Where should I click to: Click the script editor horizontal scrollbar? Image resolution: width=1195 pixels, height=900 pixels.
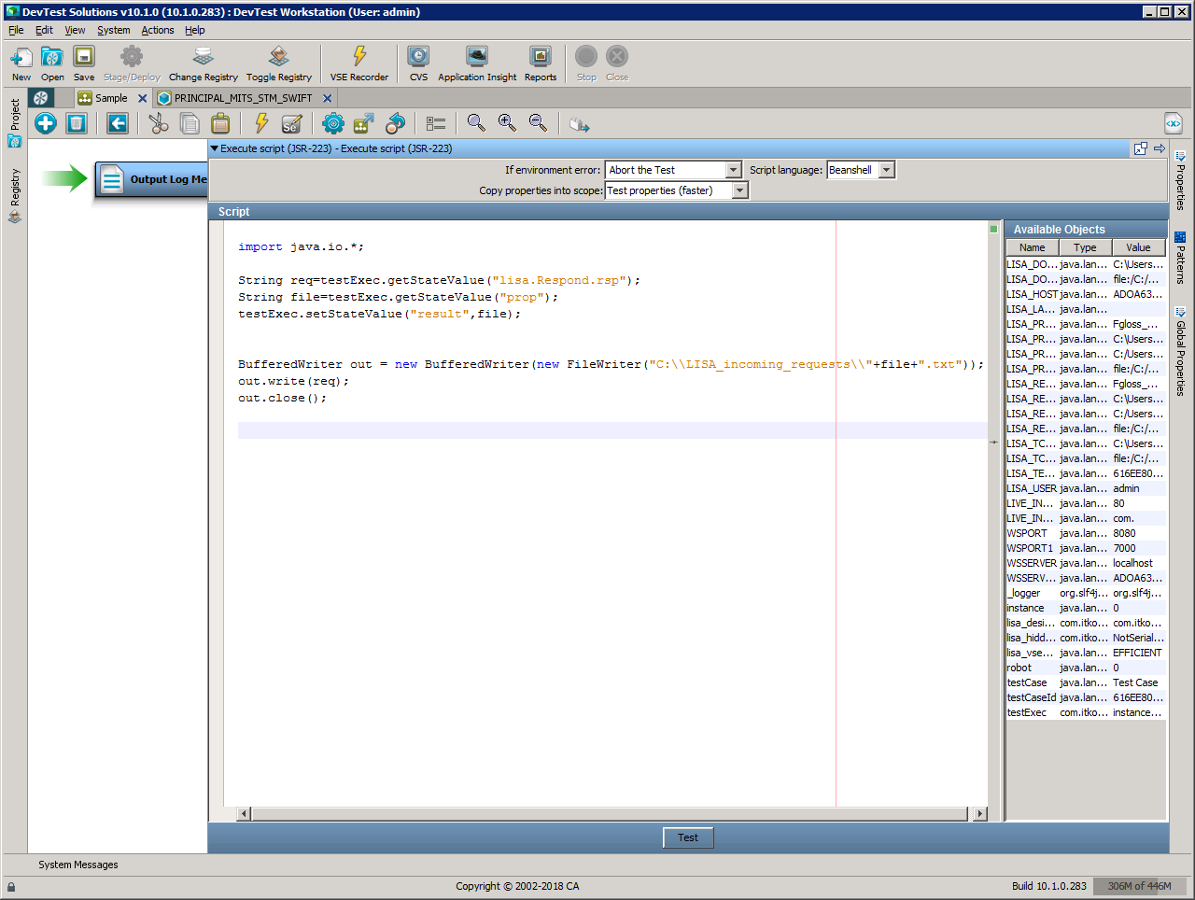tap(610, 814)
